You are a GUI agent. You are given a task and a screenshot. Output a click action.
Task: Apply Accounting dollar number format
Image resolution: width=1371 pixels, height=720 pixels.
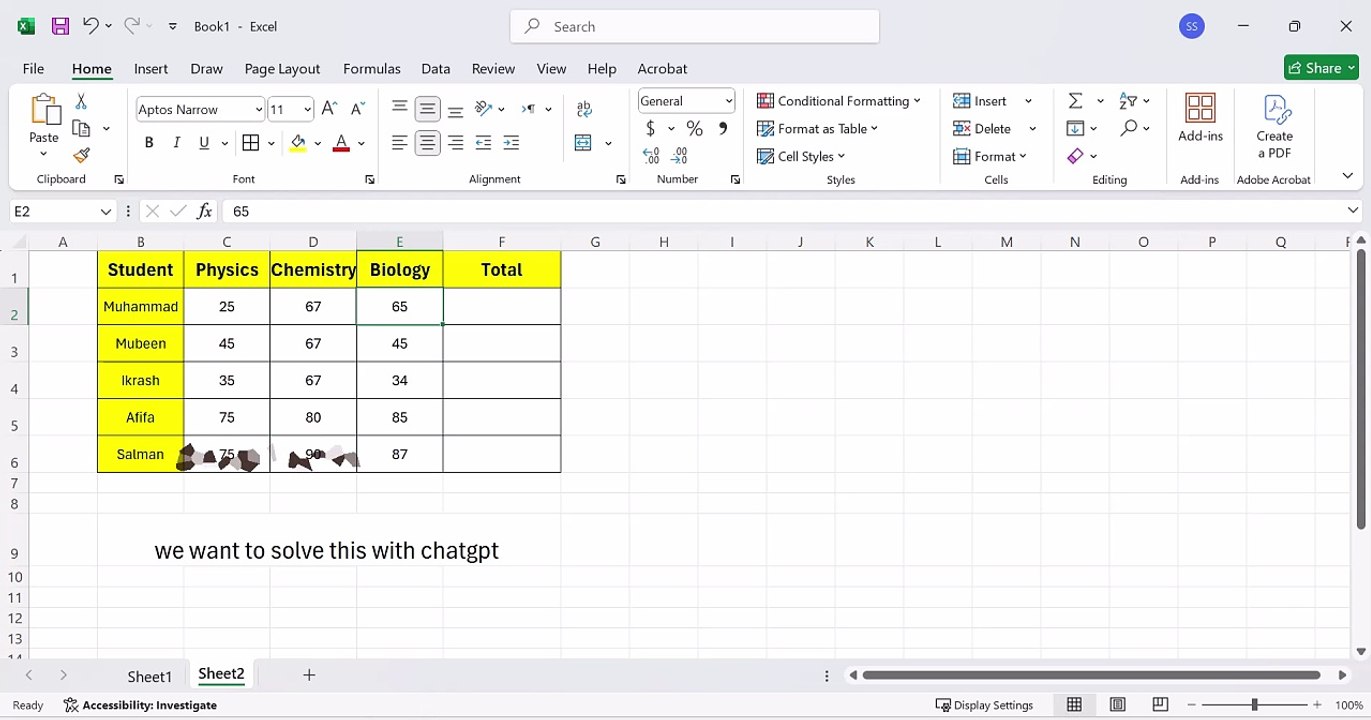tap(651, 128)
